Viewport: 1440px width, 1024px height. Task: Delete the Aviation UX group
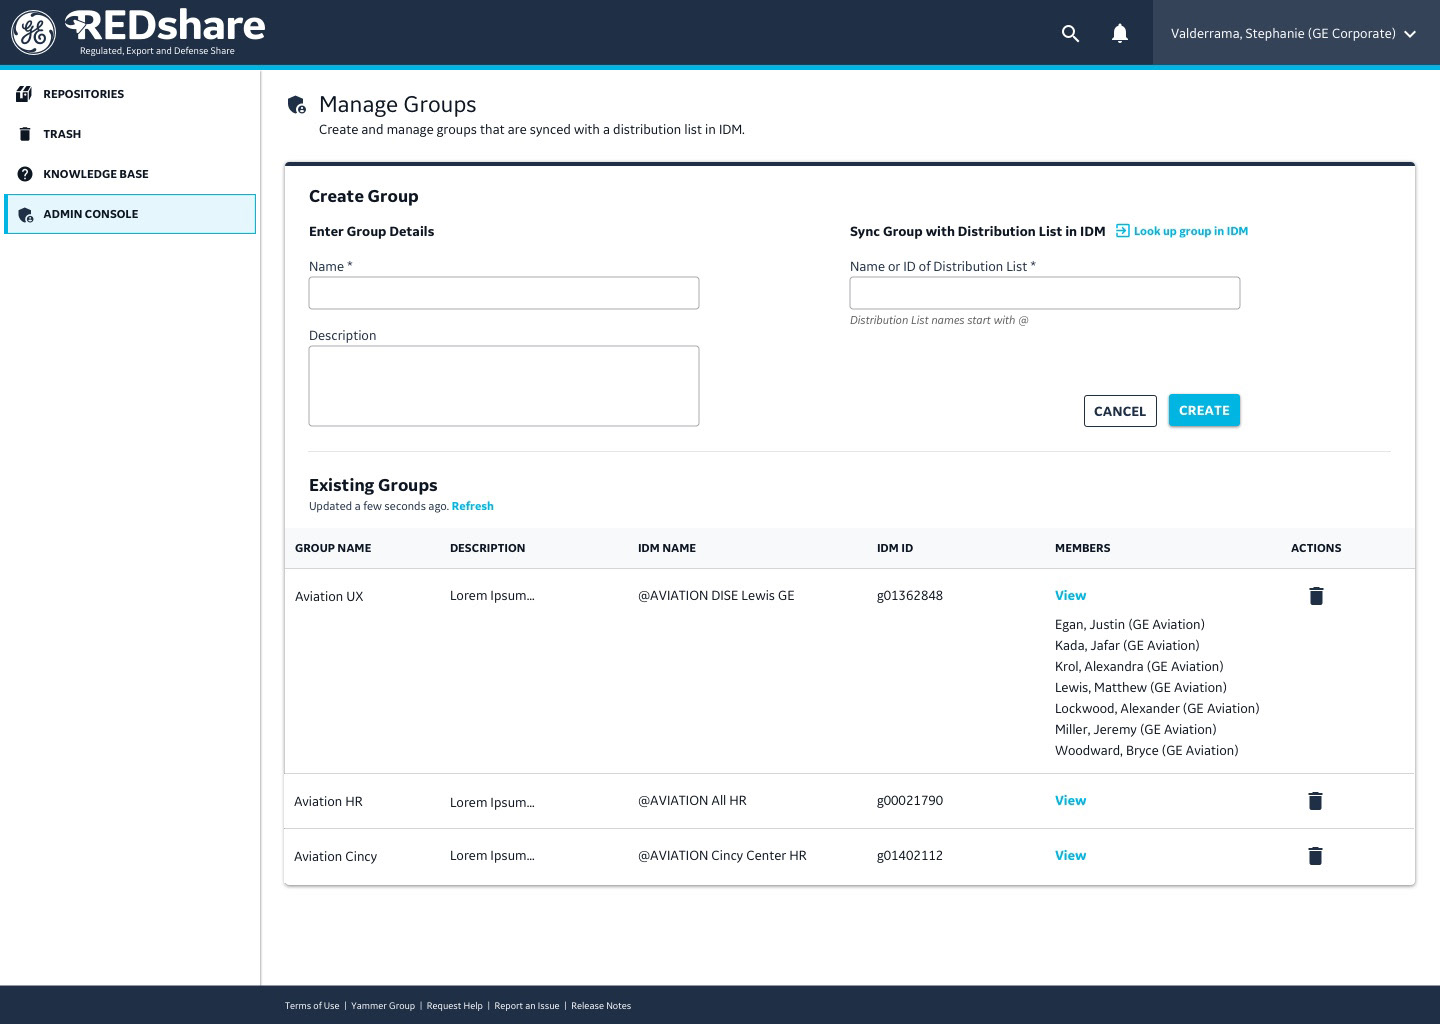point(1316,596)
